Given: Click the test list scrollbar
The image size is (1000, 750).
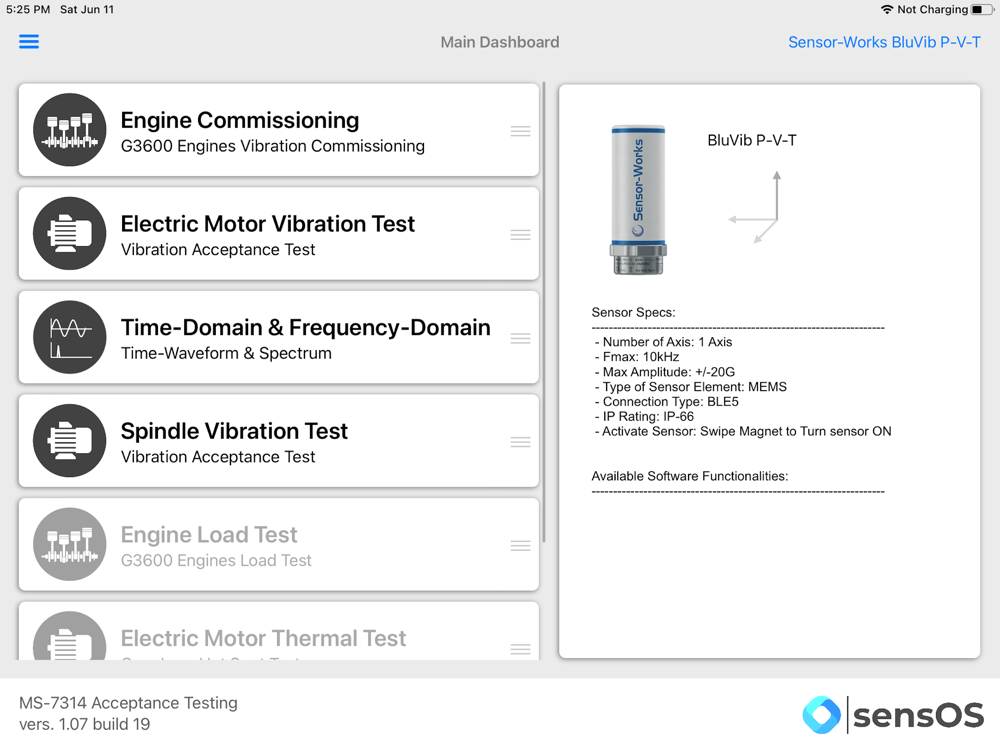Looking at the screenshot, I should coord(544,312).
